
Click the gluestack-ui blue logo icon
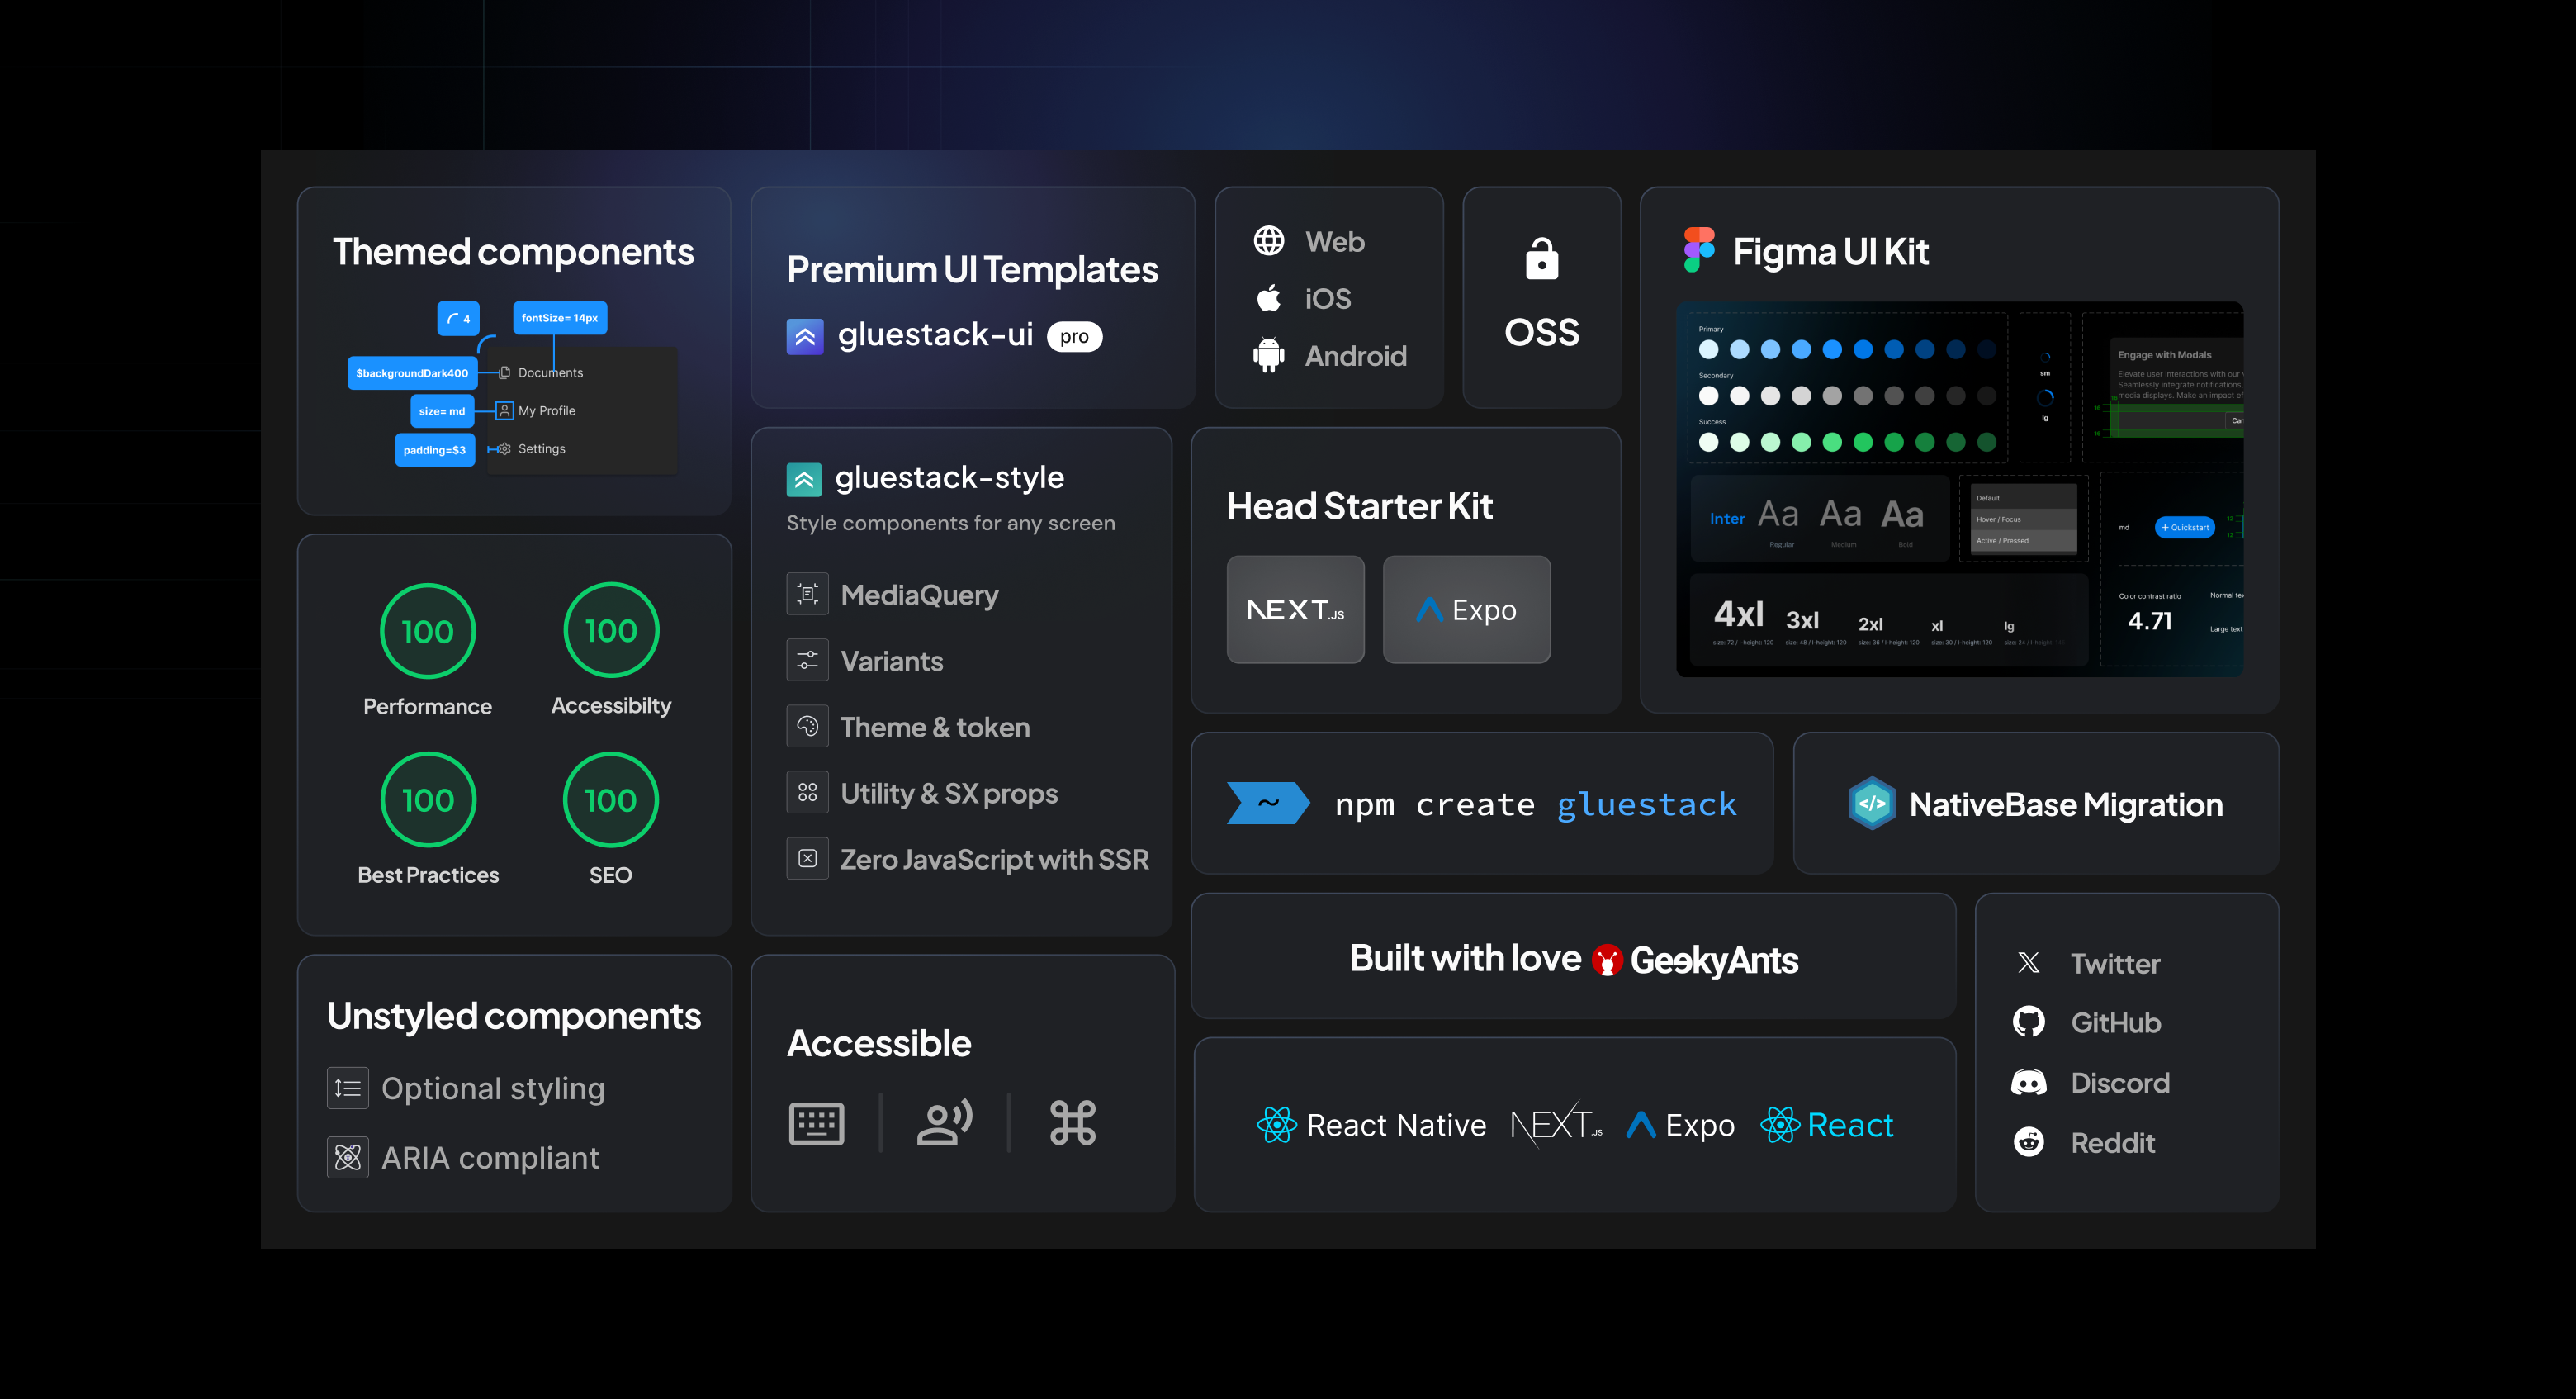pos(805,337)
